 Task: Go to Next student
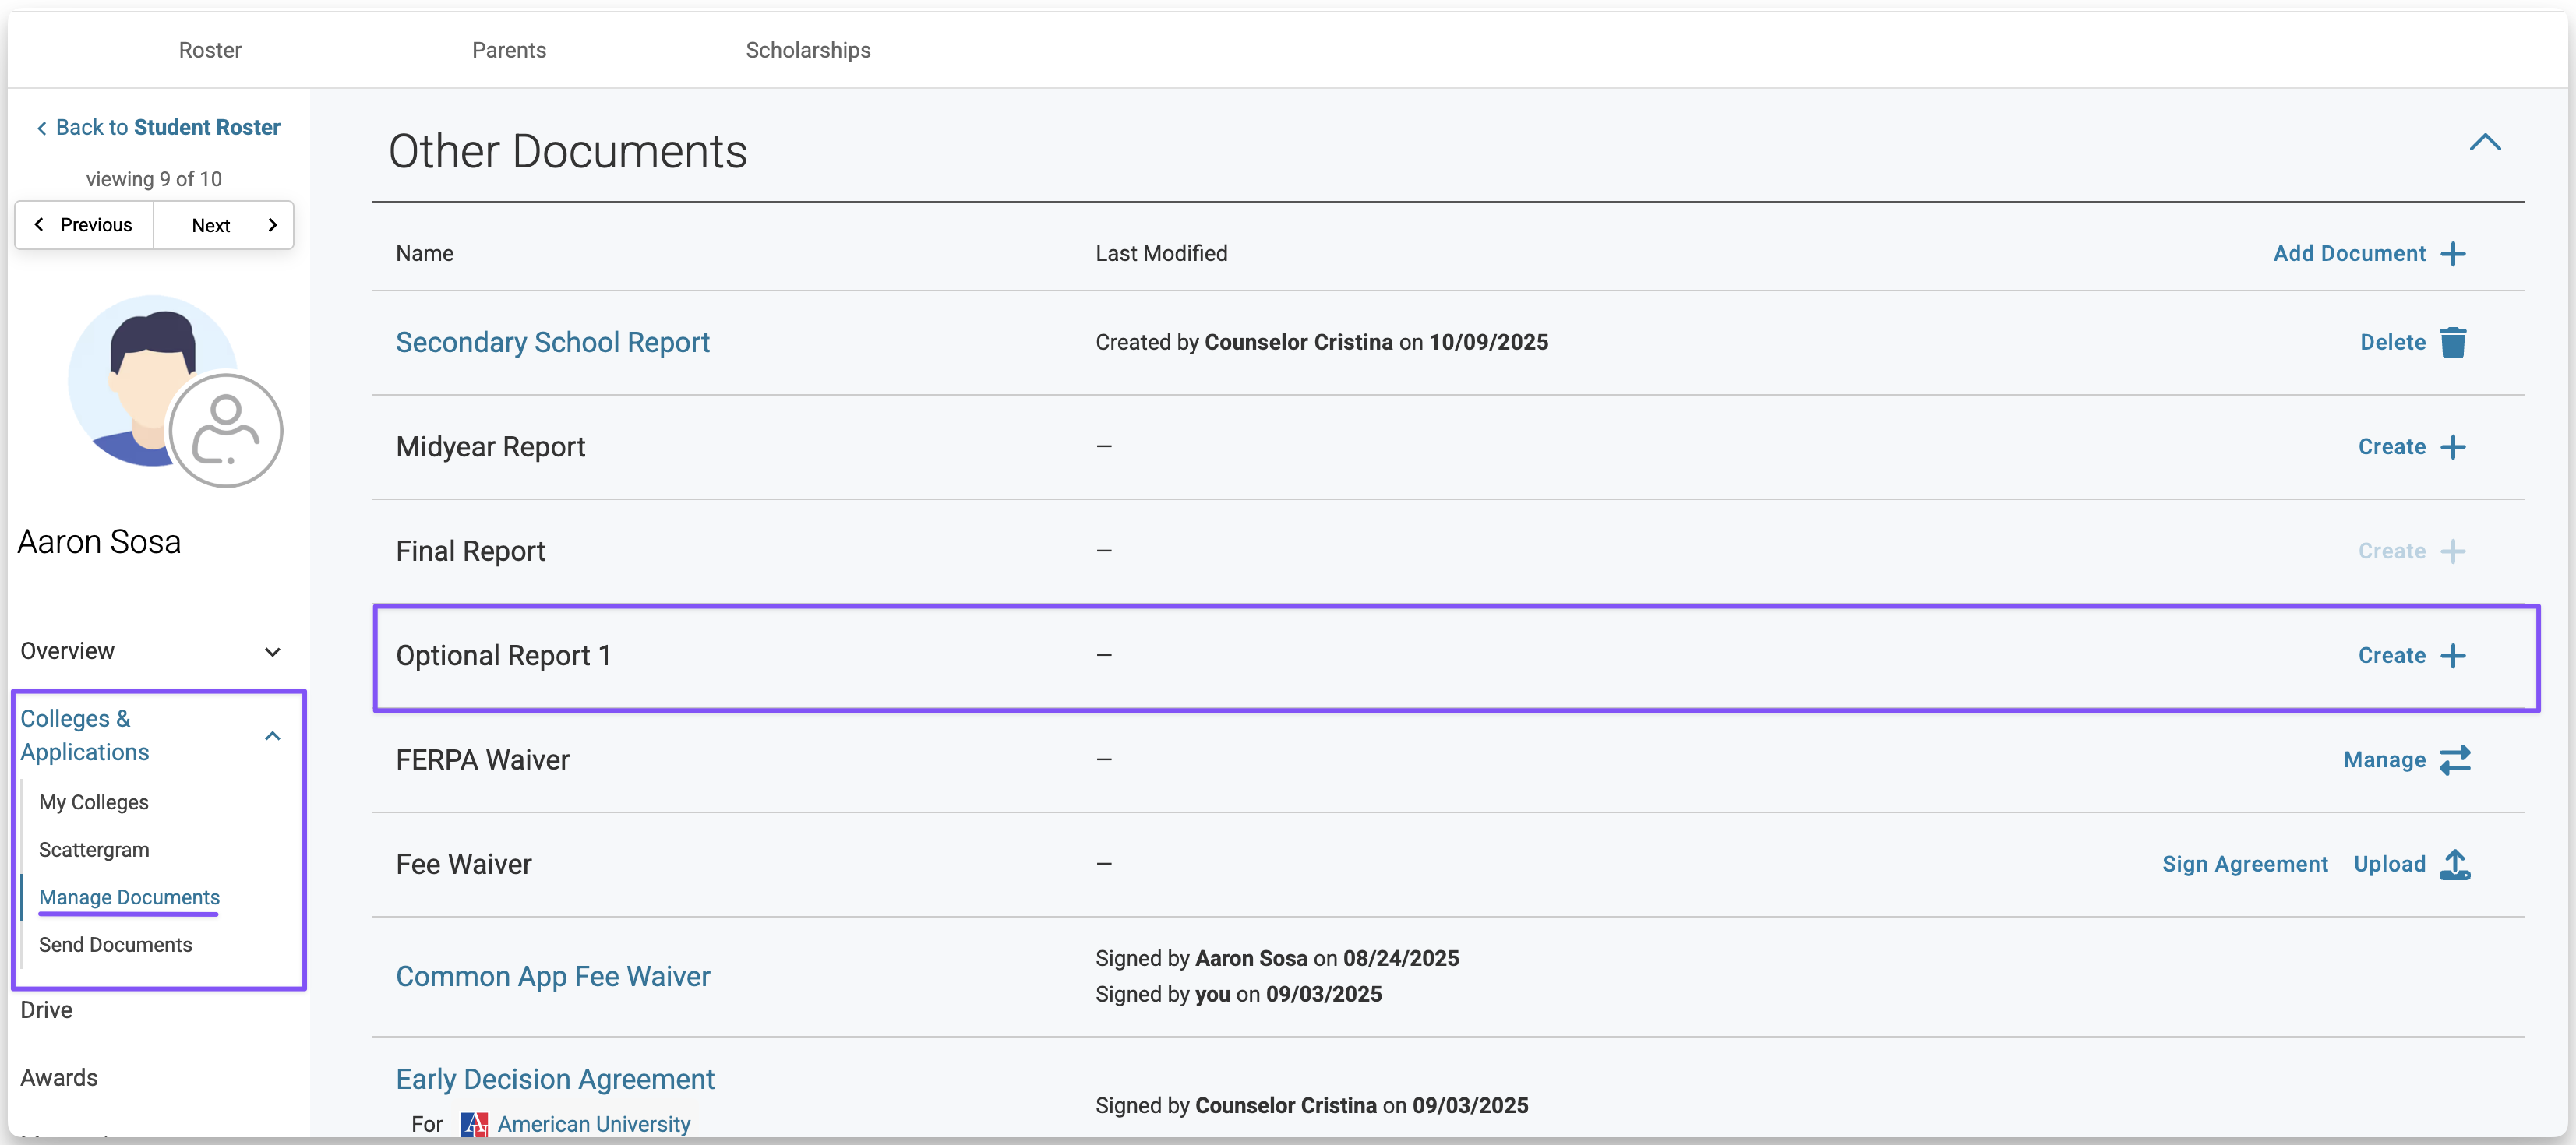point(224,225)
